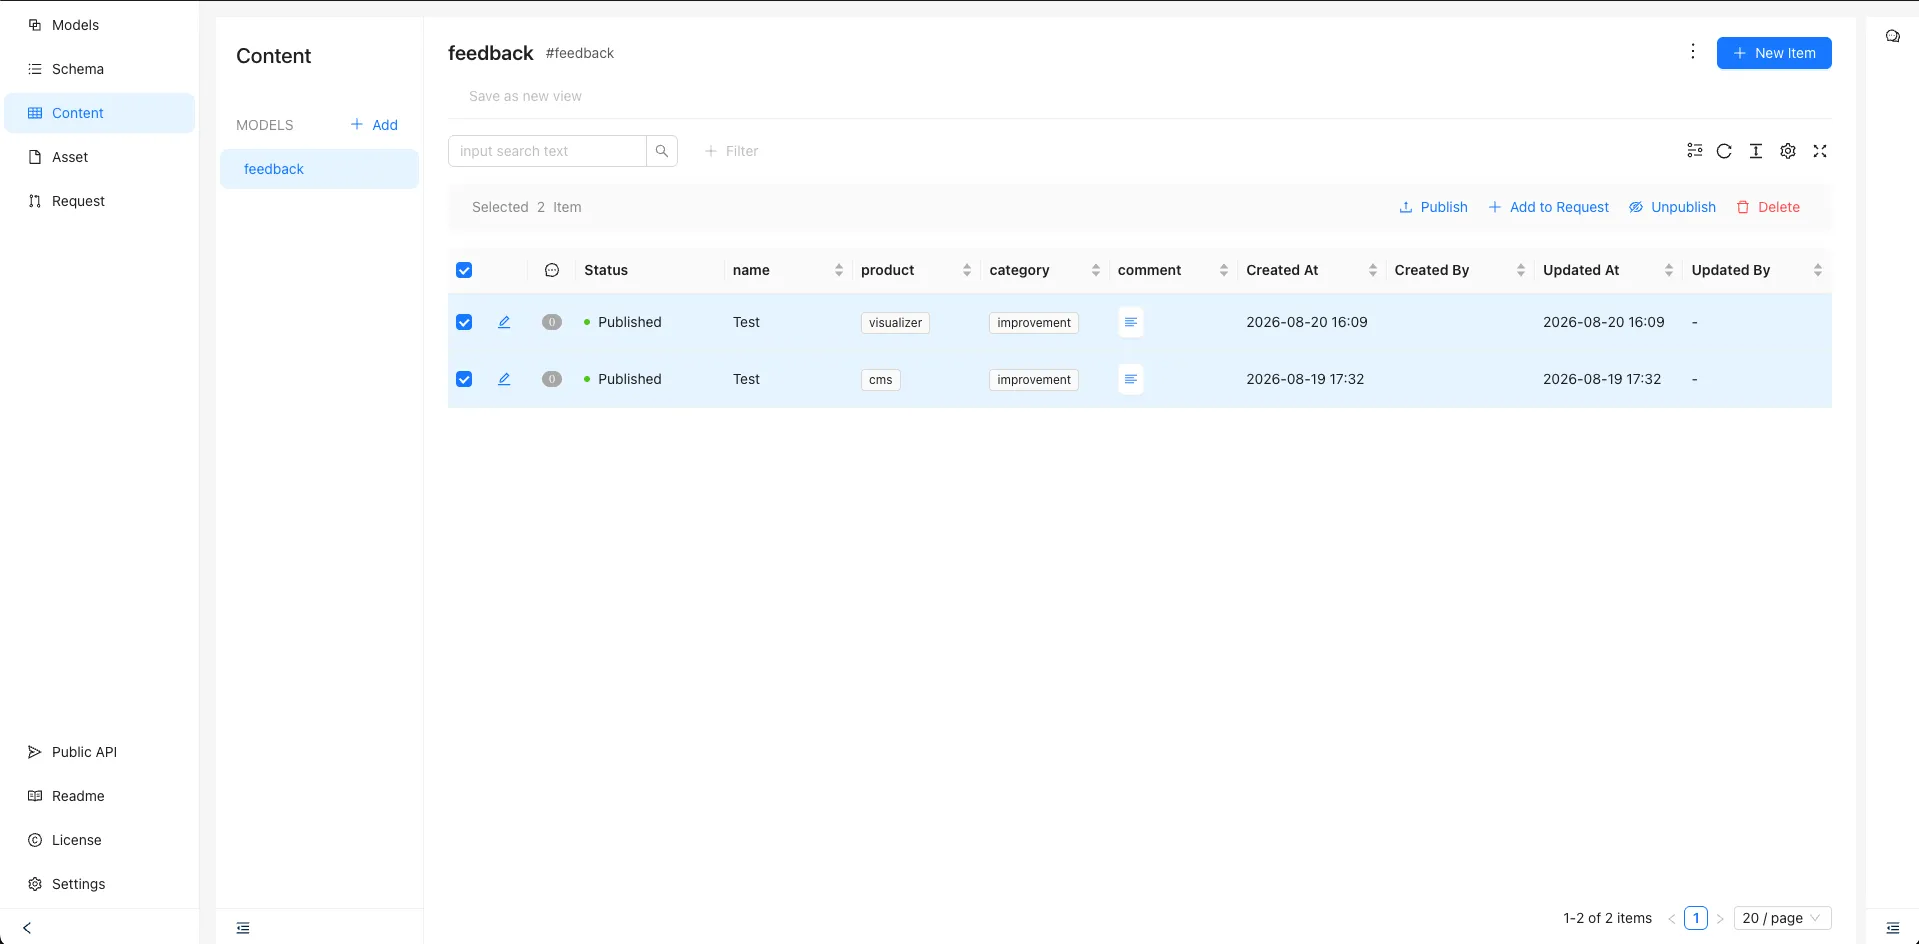The image size is (1919, 944).
Task: Click the Schema list icon
Action: coord(35,69)
